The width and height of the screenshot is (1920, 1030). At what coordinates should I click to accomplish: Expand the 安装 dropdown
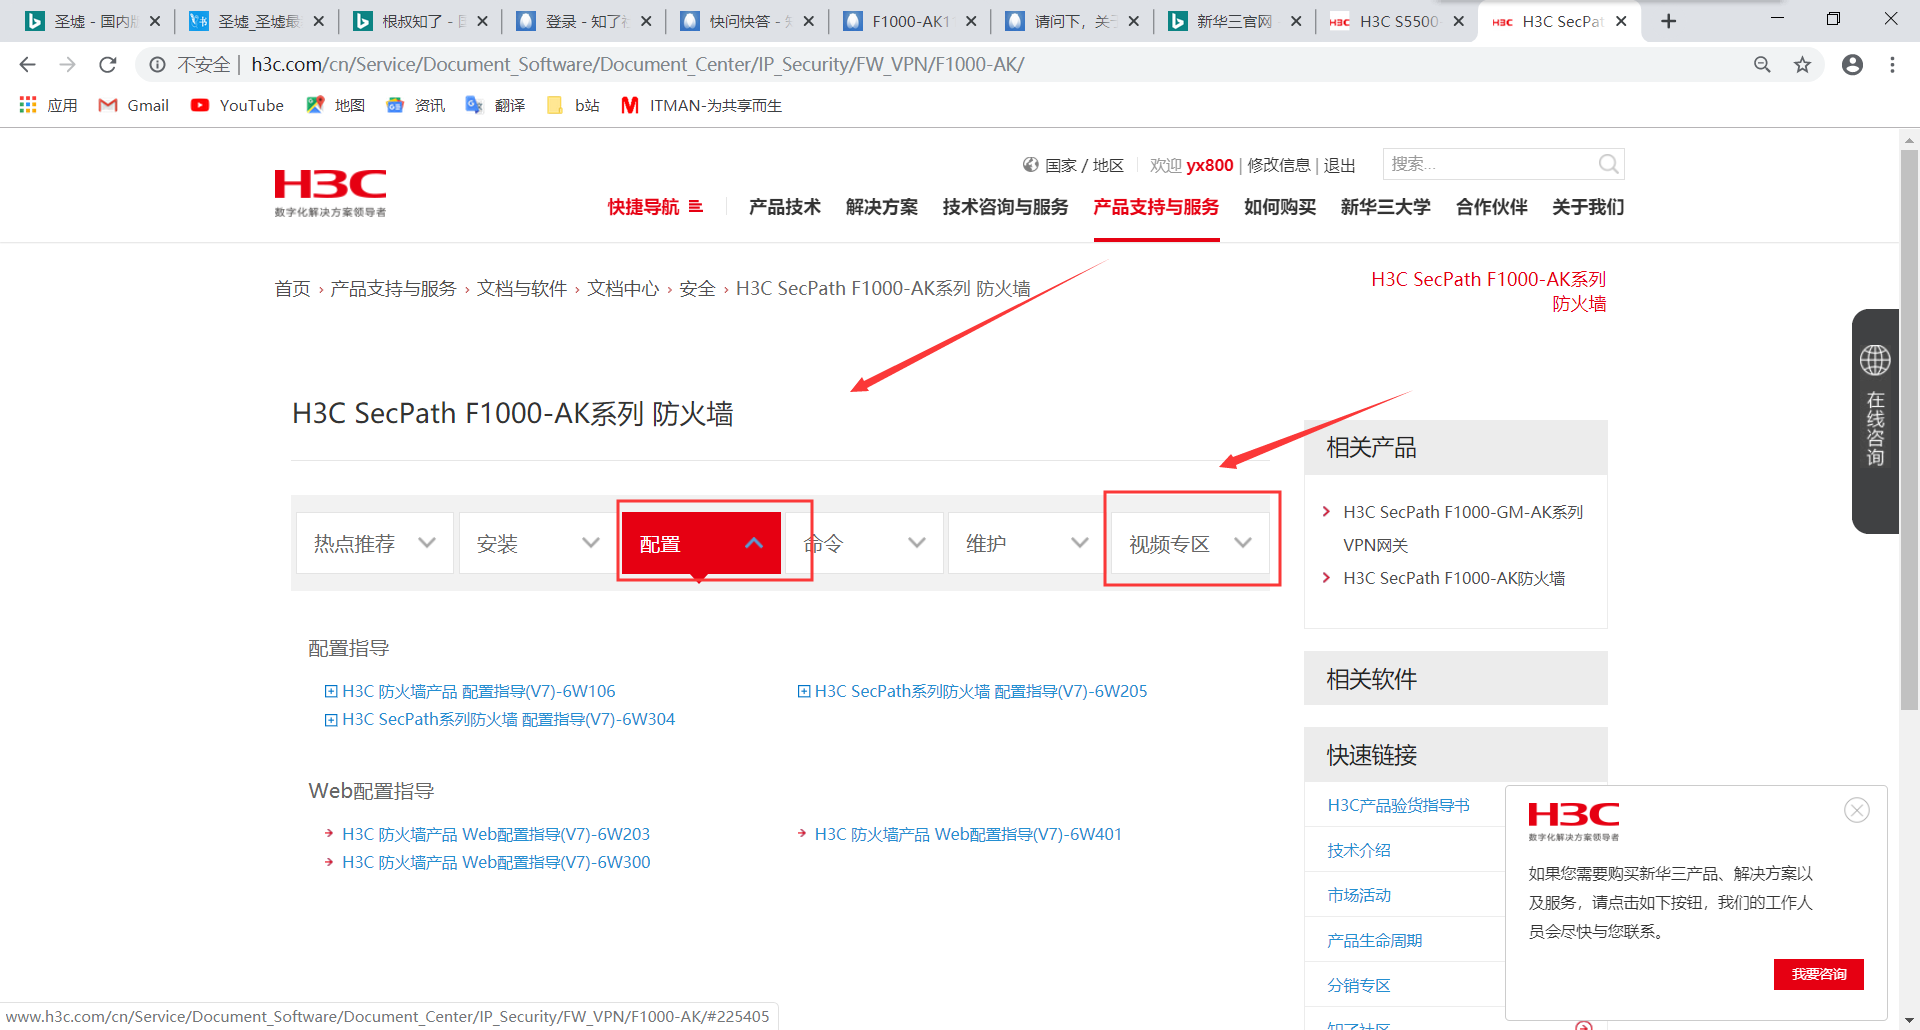point(538,543)
